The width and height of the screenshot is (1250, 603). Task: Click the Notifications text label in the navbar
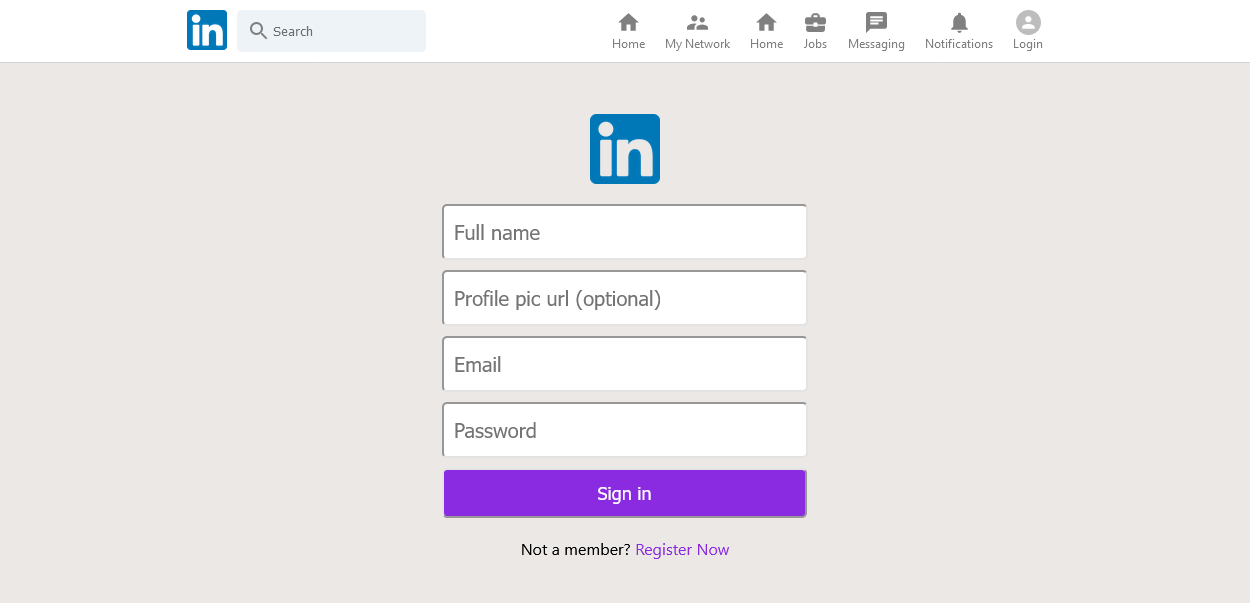(x=959, y=44)
